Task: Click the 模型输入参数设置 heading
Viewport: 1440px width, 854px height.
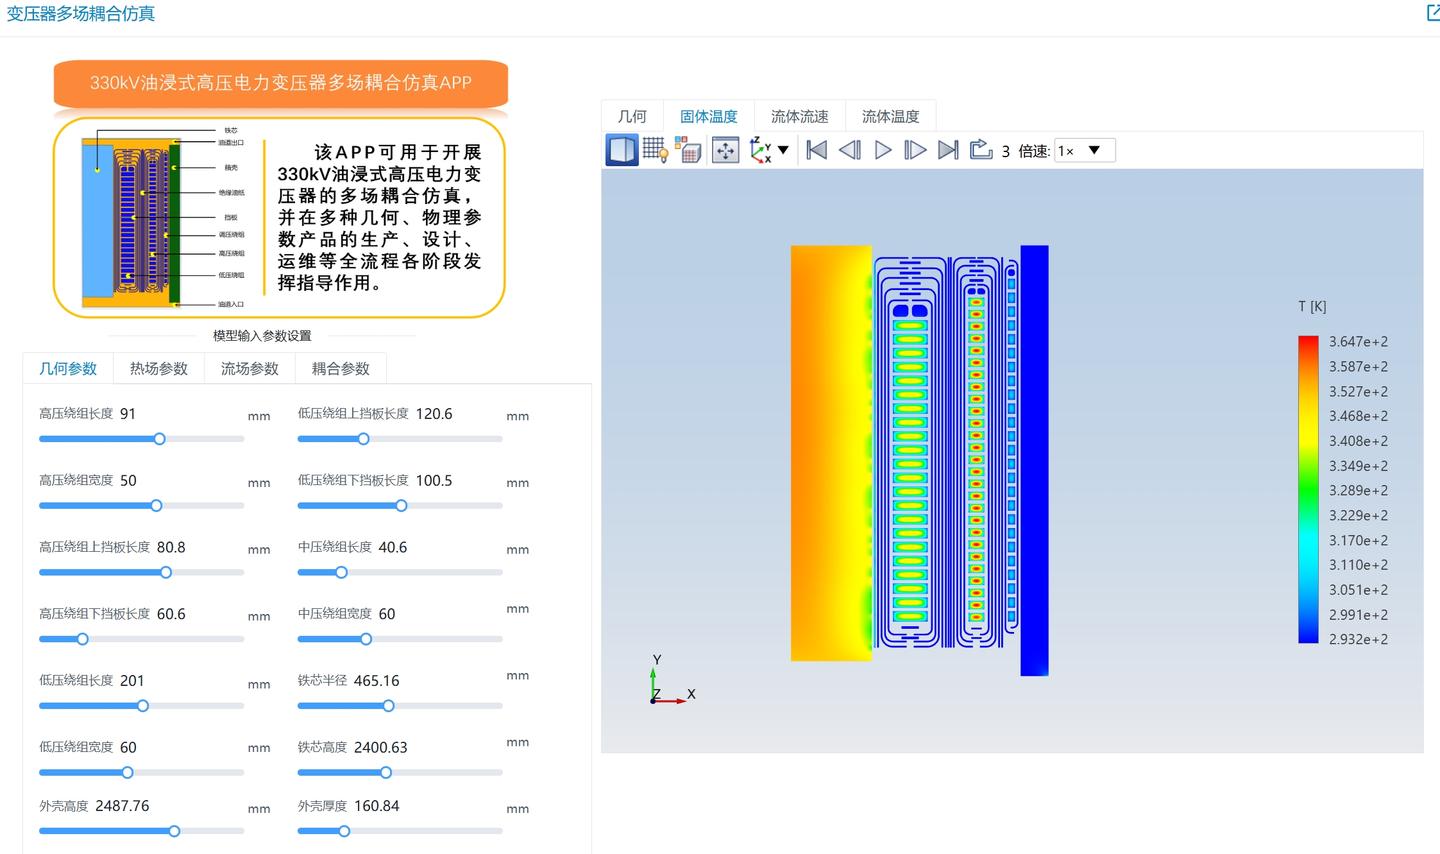Action: (x=262, y=336)
